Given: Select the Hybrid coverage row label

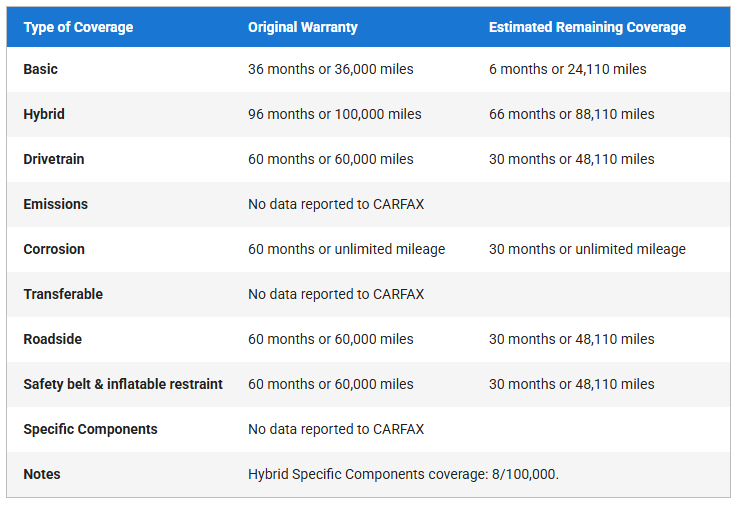Looking at the screenshot, I should 44,114.
